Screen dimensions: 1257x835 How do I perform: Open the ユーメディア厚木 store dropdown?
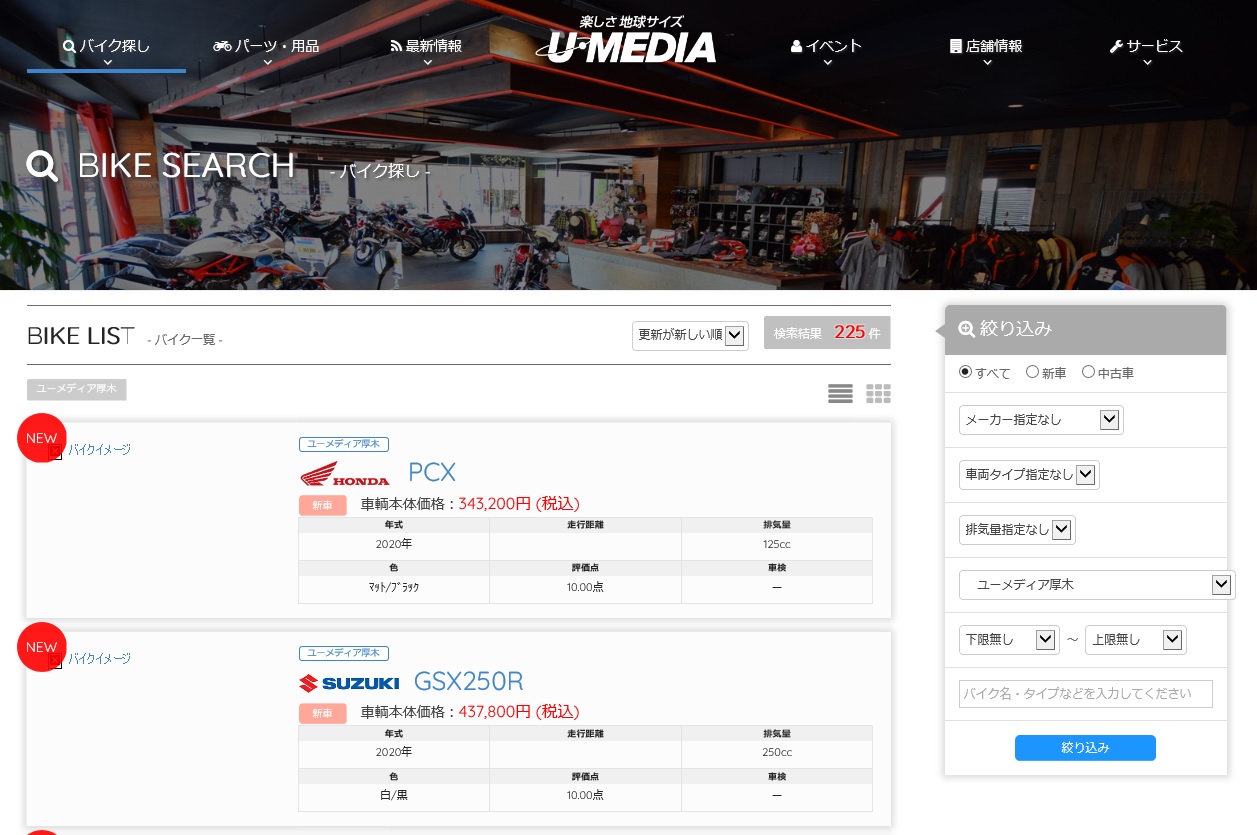[1097, 585]
